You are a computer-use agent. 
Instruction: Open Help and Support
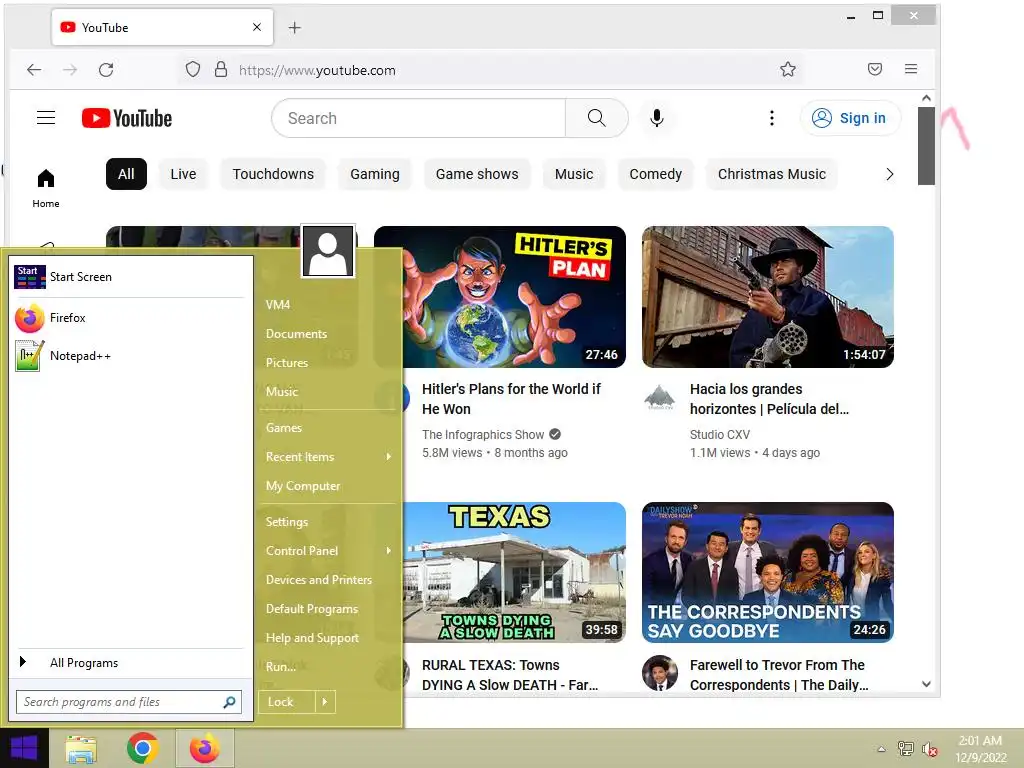coord(312,638)
